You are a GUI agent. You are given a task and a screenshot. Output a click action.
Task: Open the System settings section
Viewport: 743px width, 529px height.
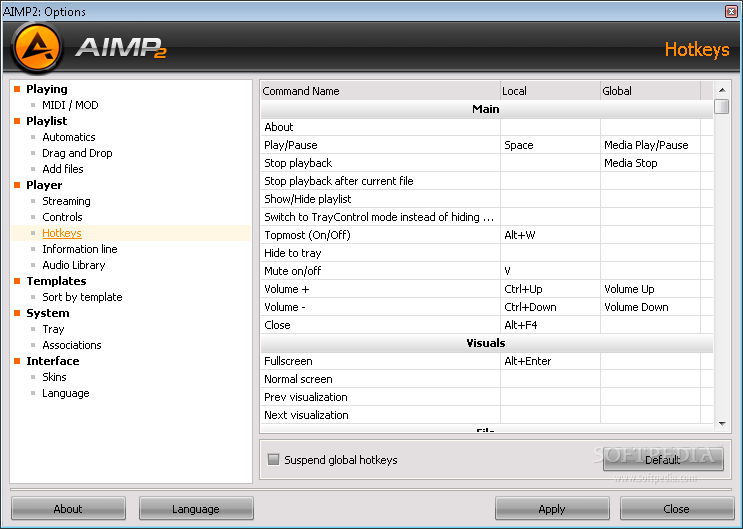click(x=47, y=313)
